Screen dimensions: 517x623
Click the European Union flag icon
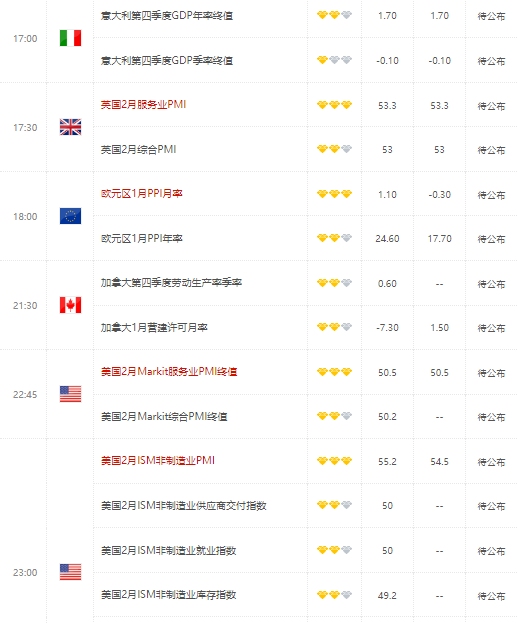pos(70,216)
